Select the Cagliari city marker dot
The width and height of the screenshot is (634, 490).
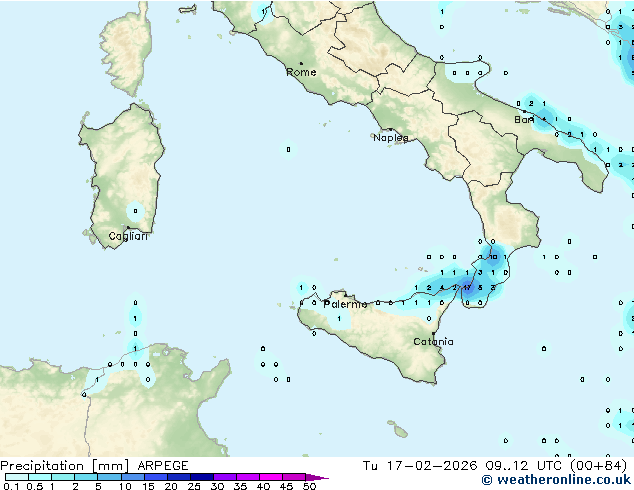[128, 228]
